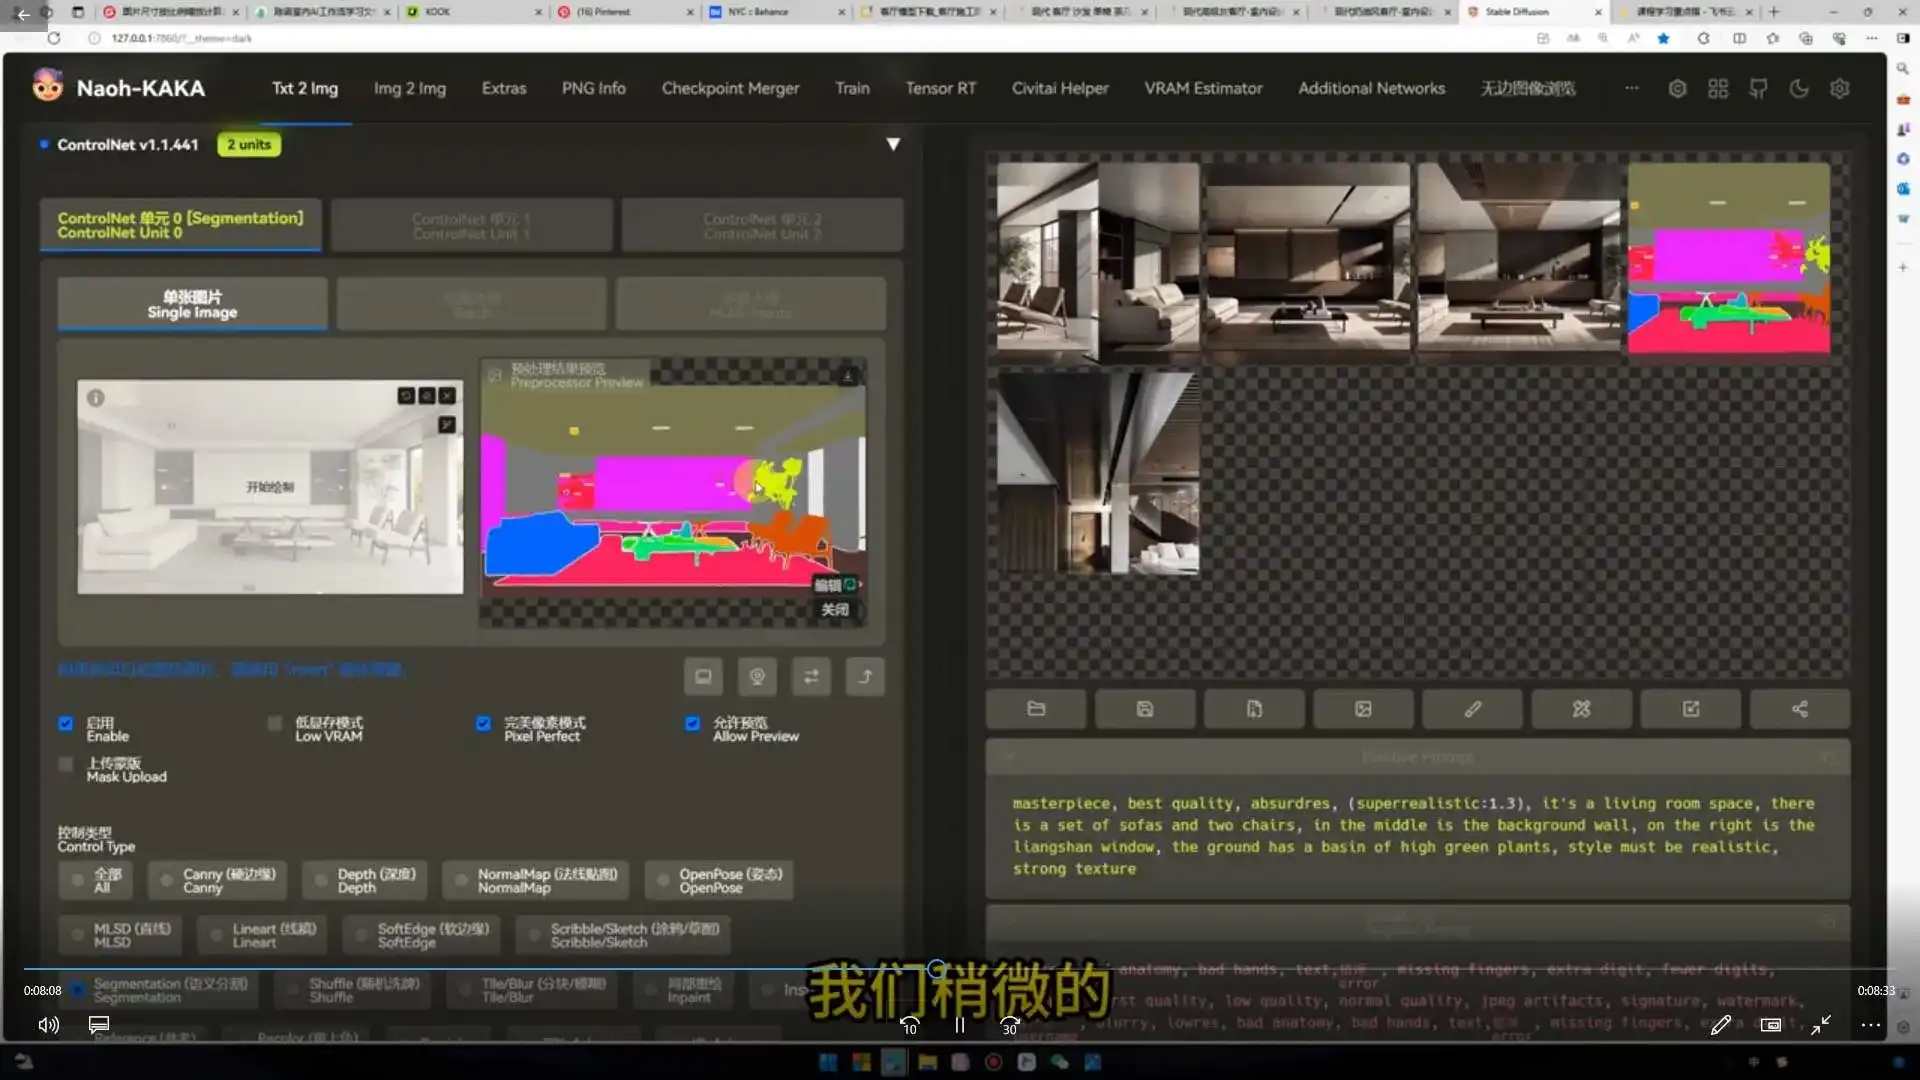Collapse the ControlNet v1.1.441 panel arrow
The height and width of the screenshot is (1080, 1920).
893,144
